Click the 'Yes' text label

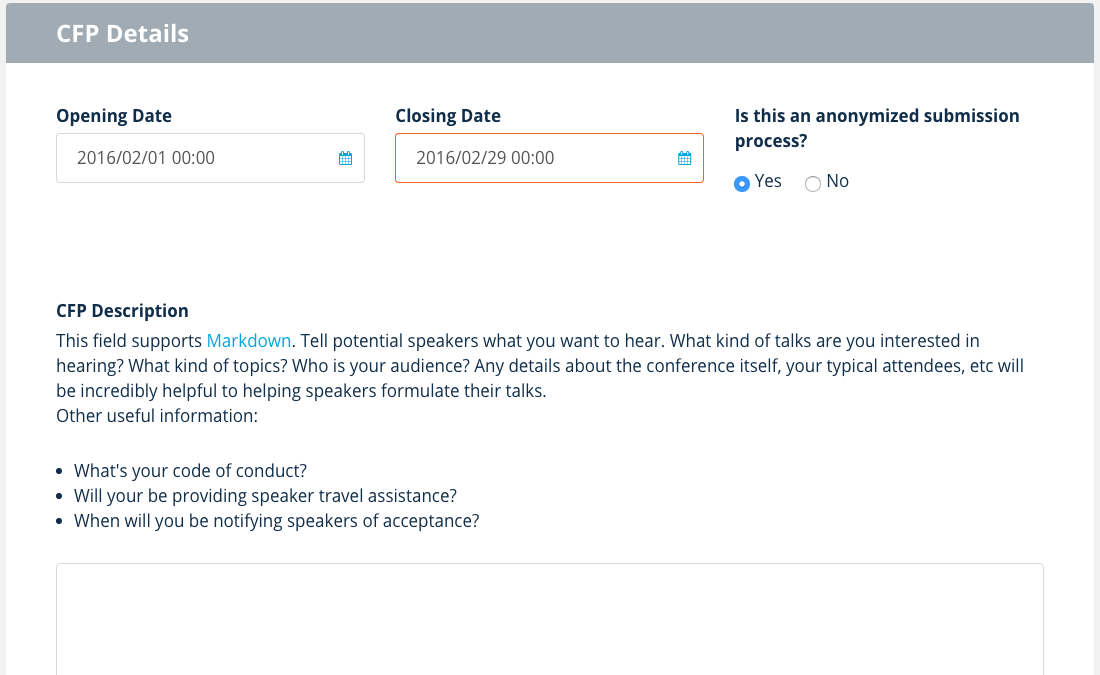pos(768,181)
